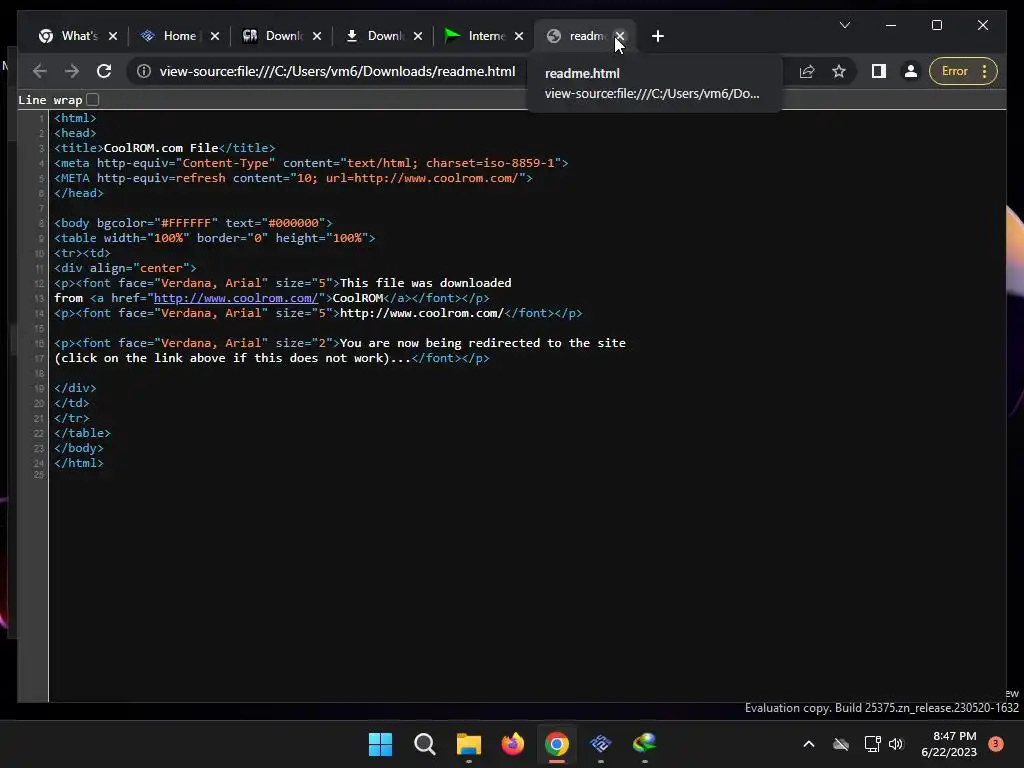Share this page icon
This screenshot has height=768, width=1024.
807,71
